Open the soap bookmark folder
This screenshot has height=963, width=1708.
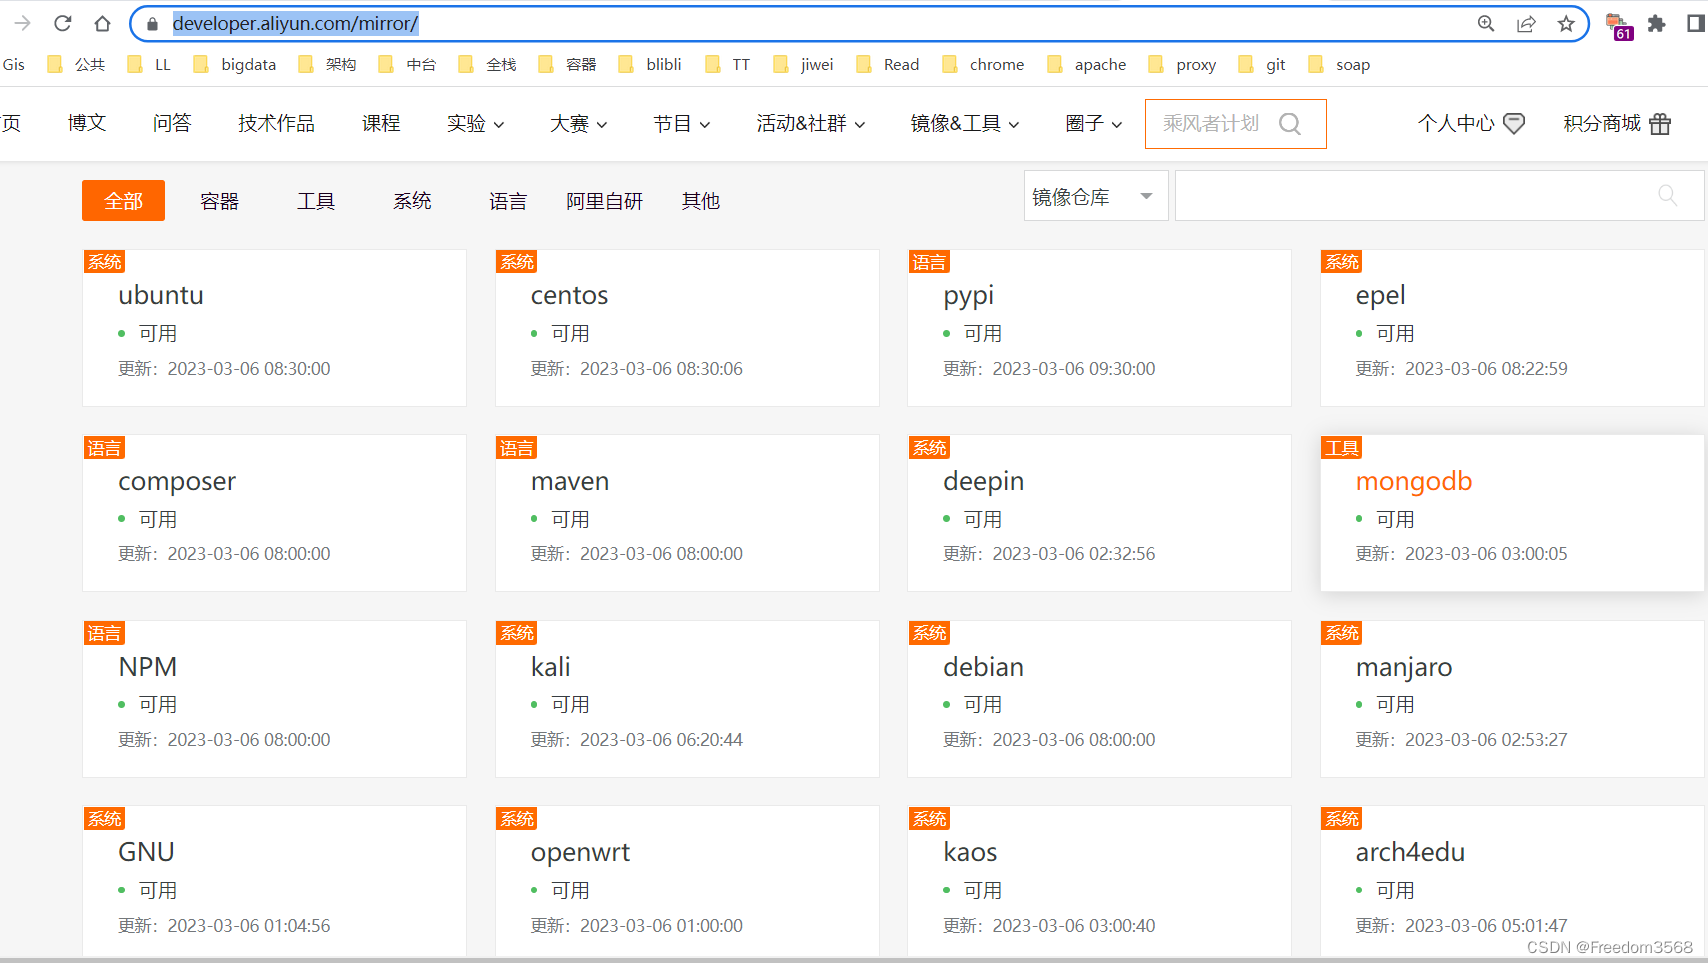1339,64
